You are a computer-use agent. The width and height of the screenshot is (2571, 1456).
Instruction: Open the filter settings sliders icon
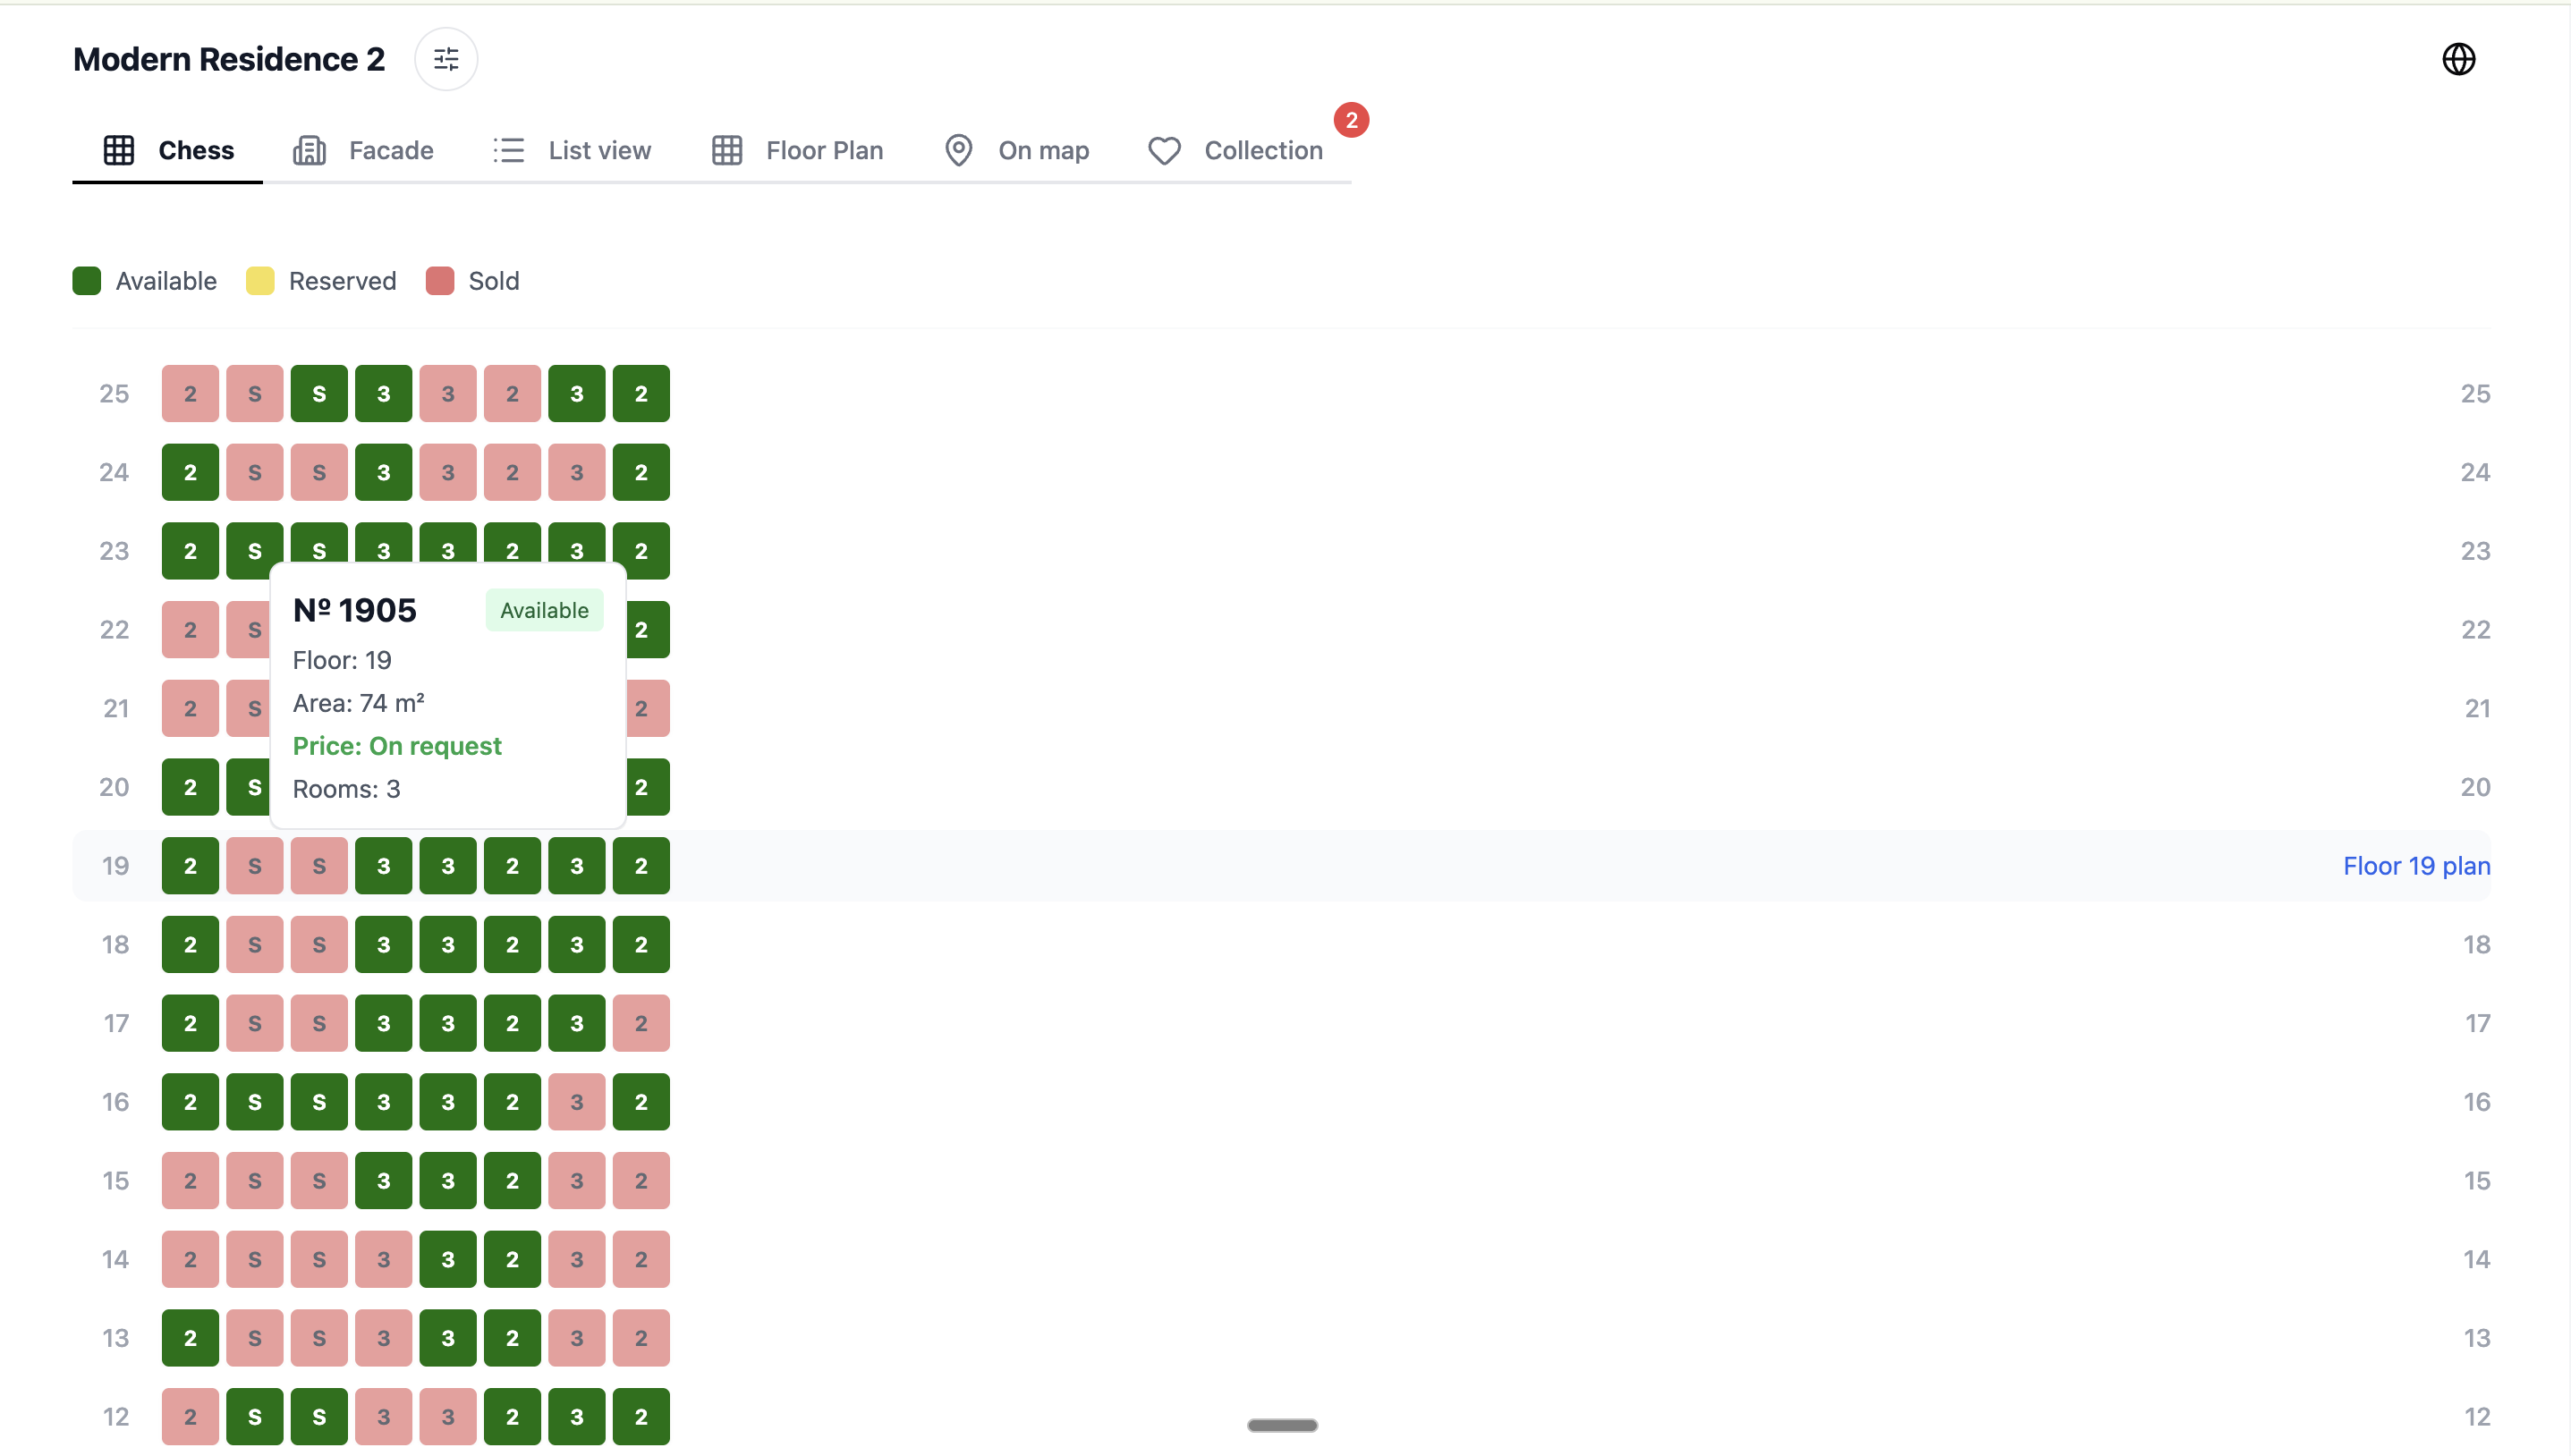tap(446, 59)
